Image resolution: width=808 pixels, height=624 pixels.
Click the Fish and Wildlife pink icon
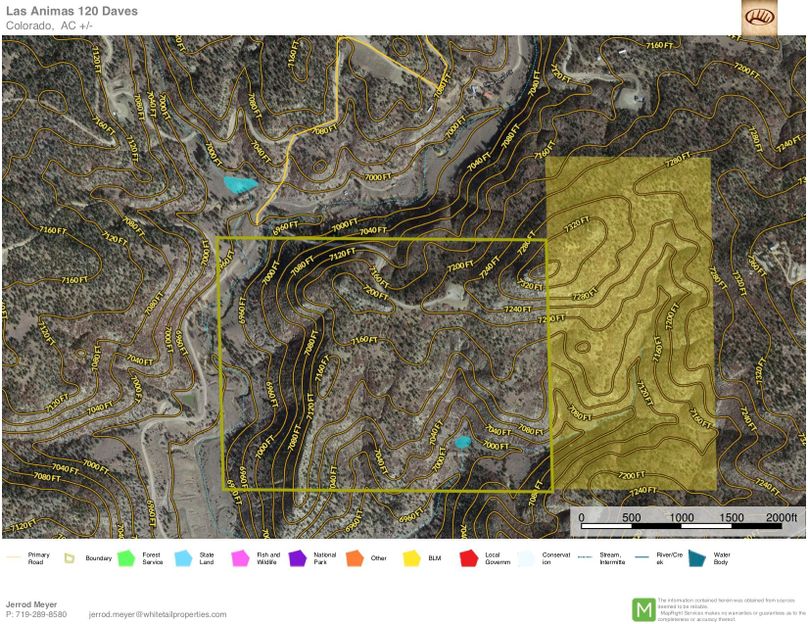click(x=240, y=558)
